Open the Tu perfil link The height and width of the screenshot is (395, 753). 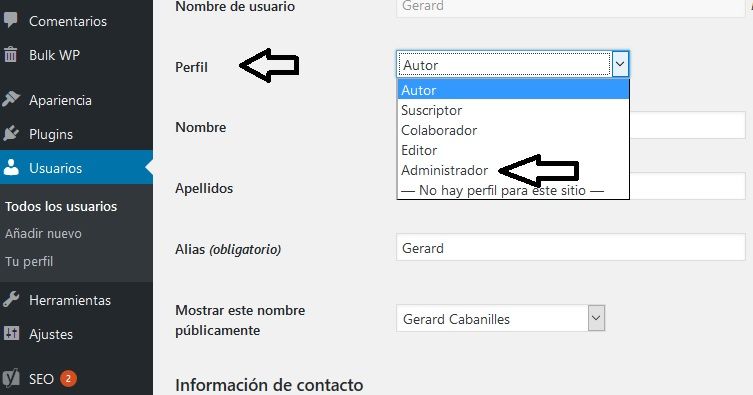(29, 262)
